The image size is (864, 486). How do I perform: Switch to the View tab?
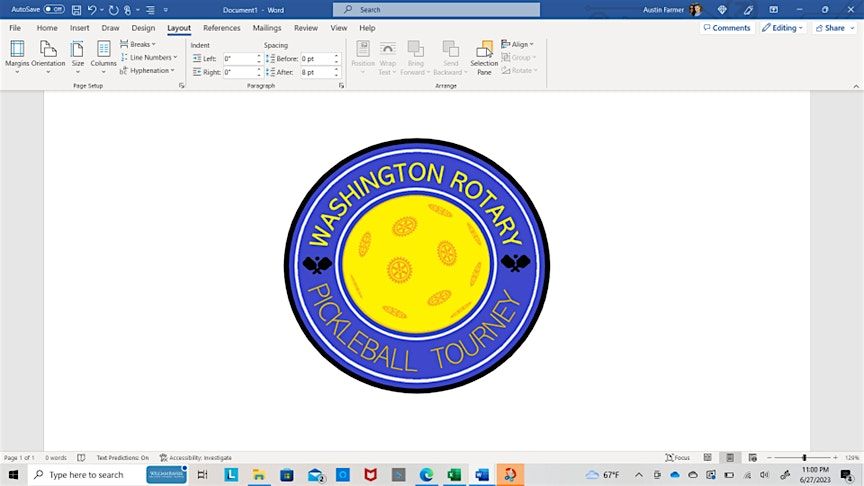coord(339,28)
